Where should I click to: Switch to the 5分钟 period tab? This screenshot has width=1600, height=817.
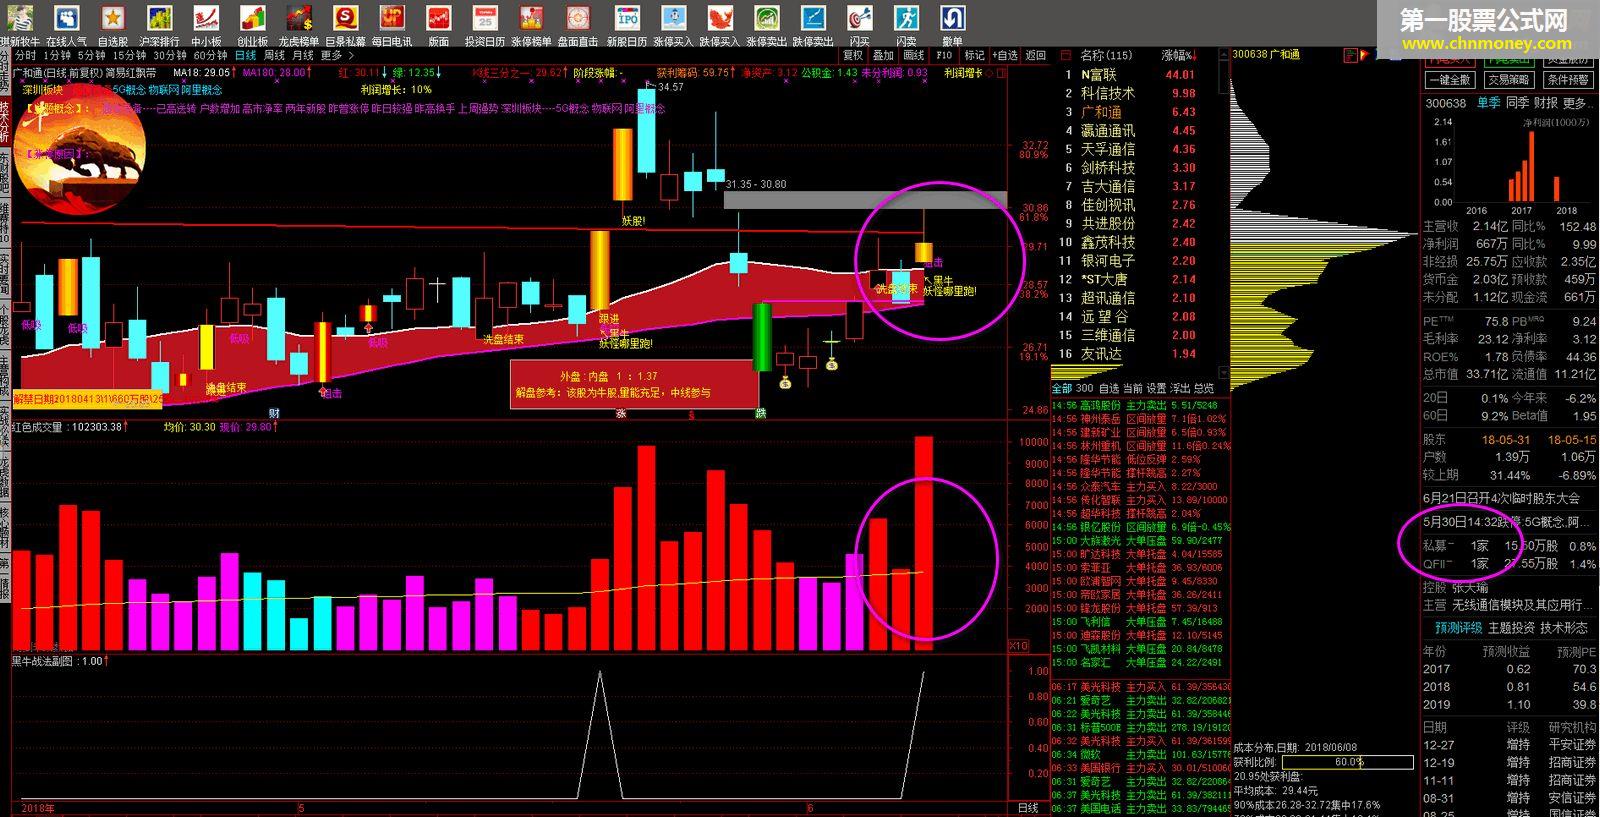pos(91,56)
